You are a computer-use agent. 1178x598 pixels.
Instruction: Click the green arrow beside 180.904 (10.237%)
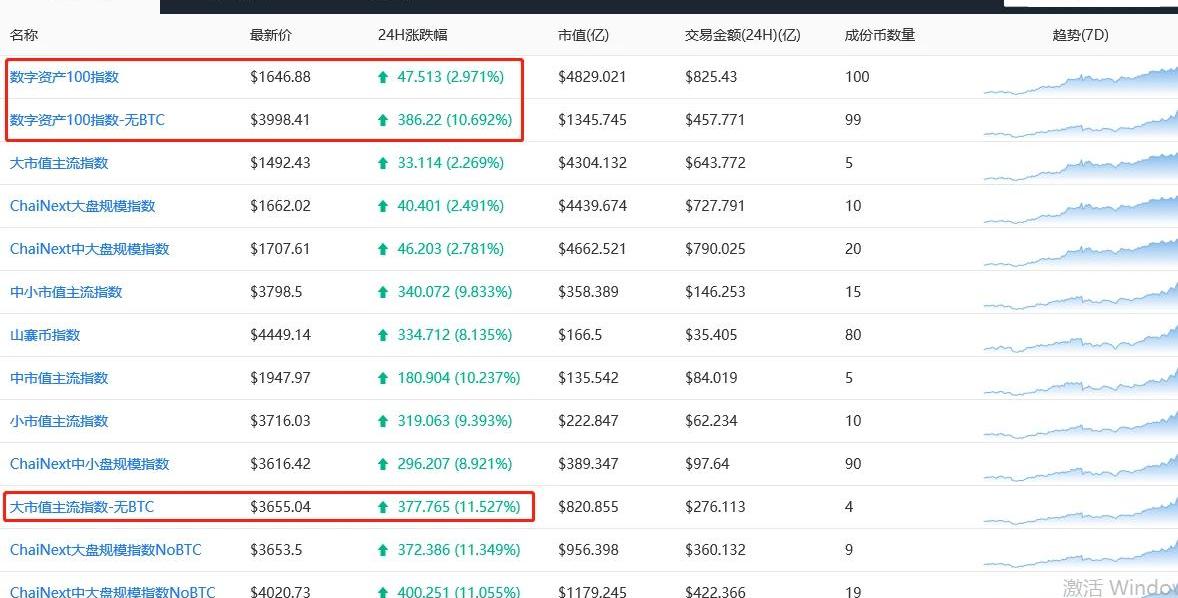point(383,378)
